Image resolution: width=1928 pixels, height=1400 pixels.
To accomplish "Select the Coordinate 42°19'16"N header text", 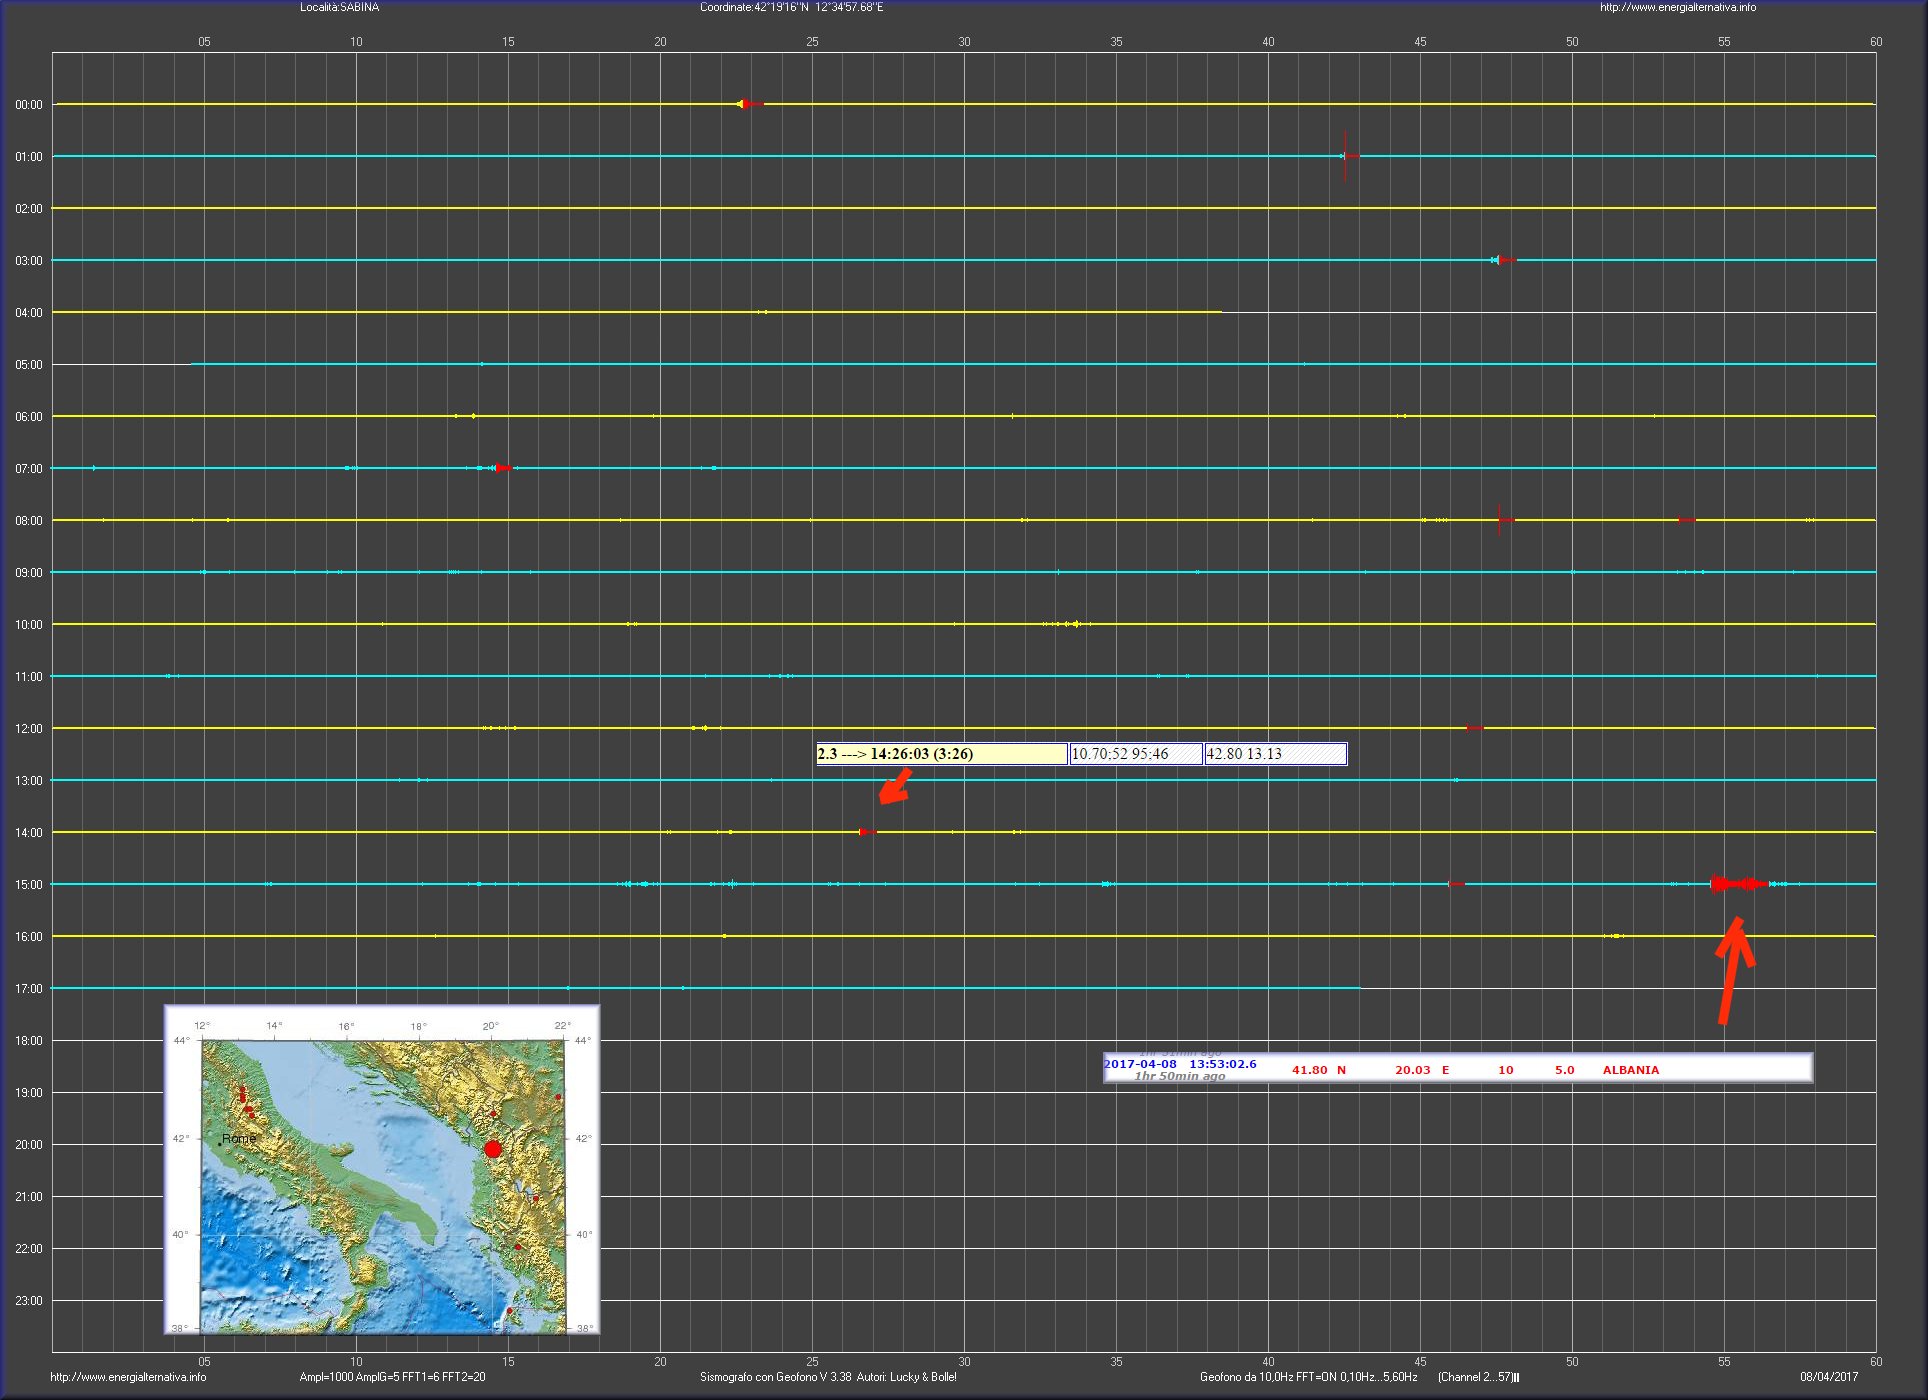I will pos(791,7).
